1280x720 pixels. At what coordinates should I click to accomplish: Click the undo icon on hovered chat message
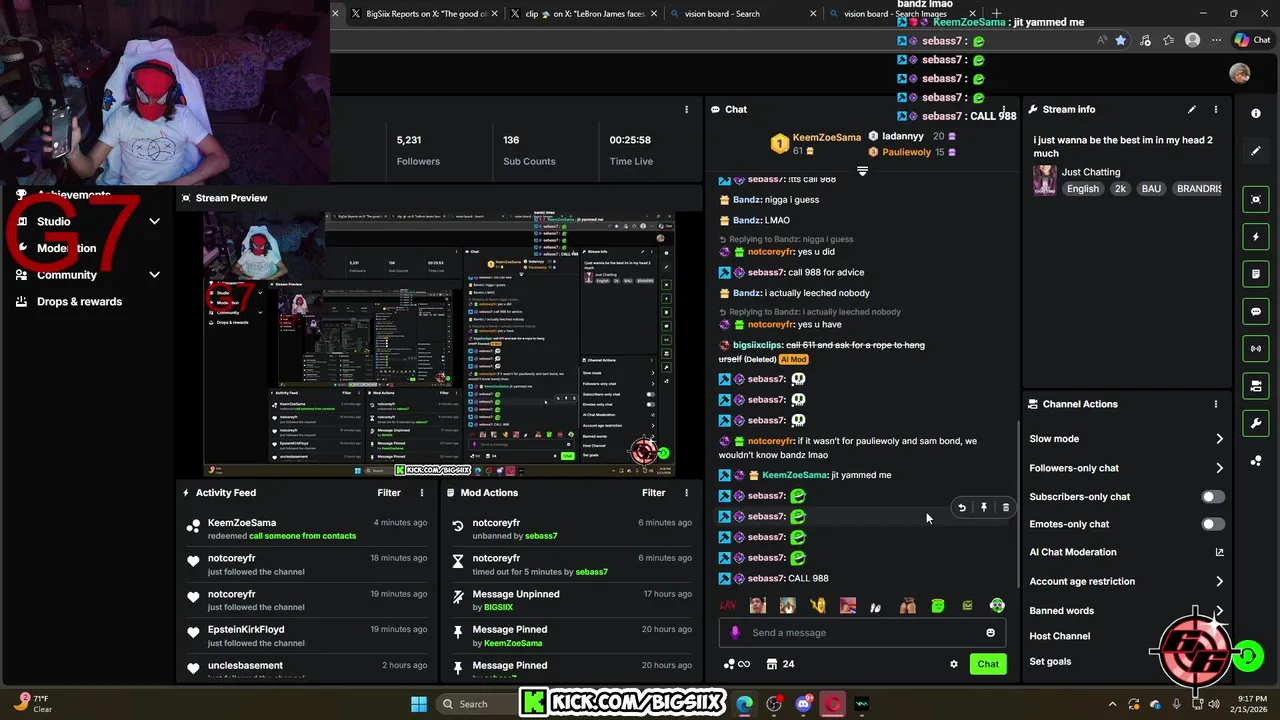coord(962,508)
